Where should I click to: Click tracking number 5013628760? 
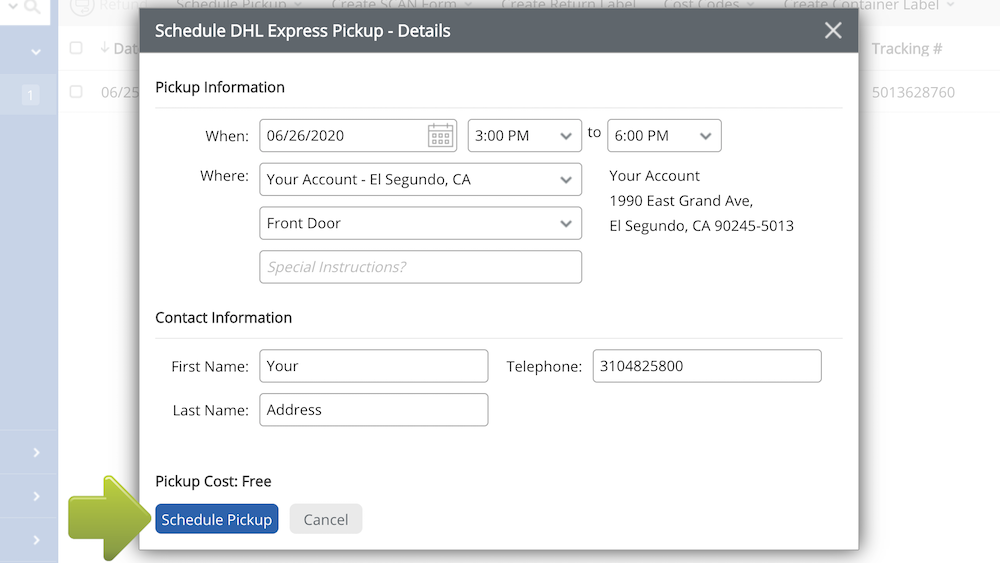[913, 92]
